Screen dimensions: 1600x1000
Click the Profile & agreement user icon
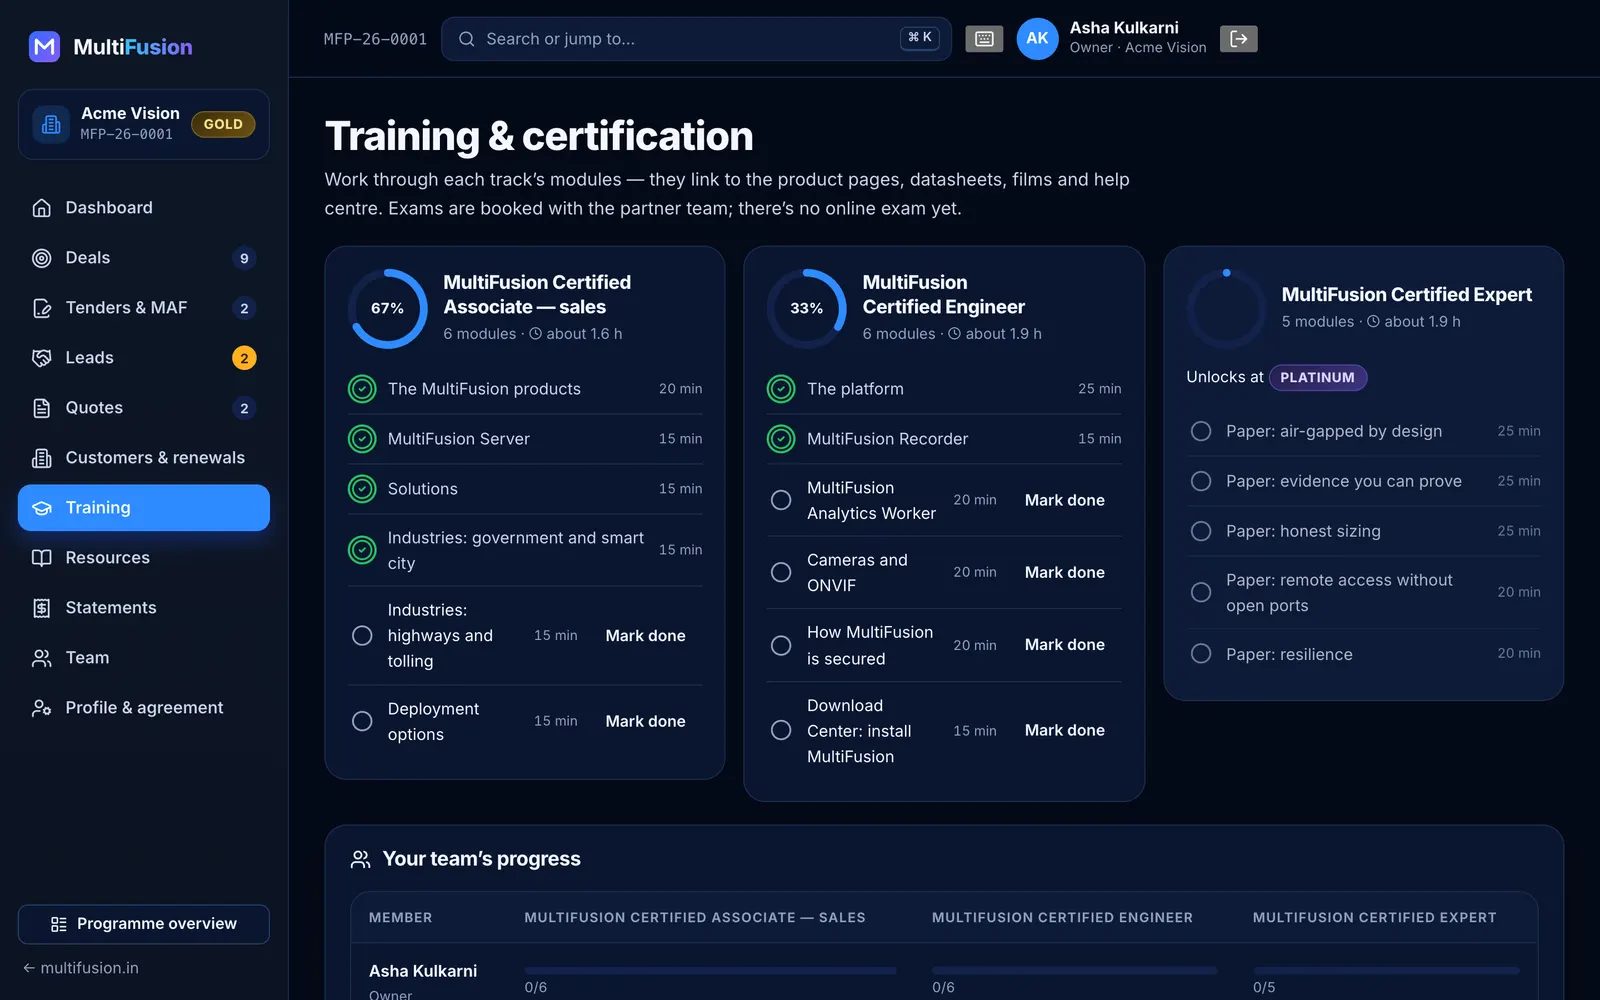tap(42, 708)
